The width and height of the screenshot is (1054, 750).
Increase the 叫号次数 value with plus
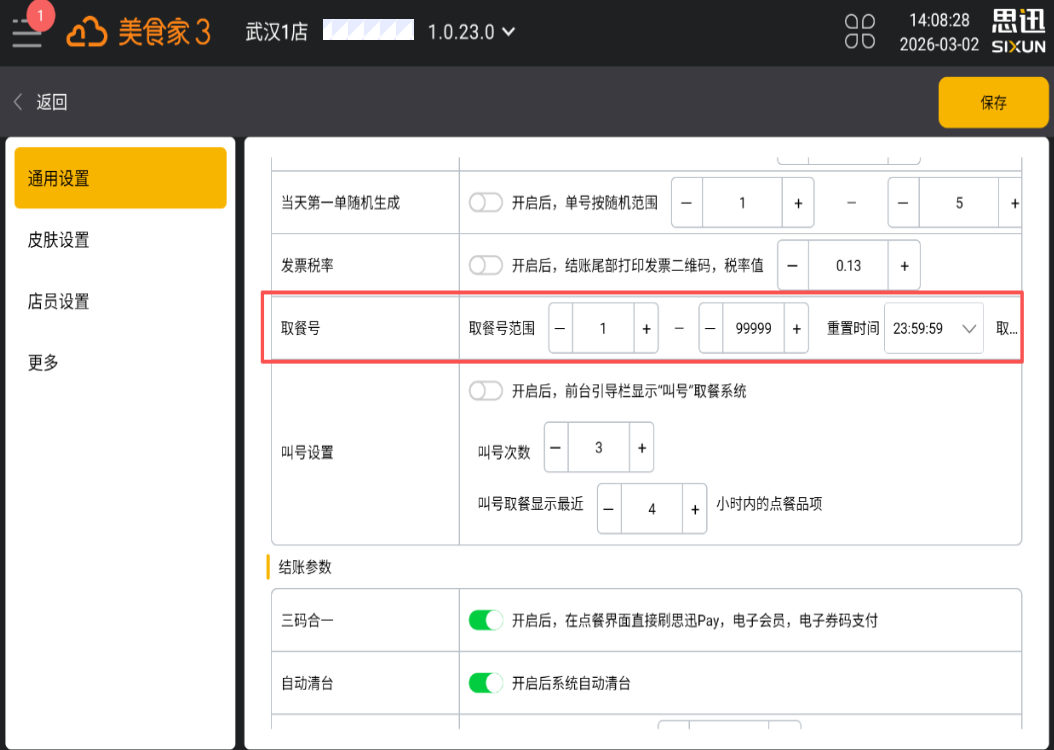point(642,448)
